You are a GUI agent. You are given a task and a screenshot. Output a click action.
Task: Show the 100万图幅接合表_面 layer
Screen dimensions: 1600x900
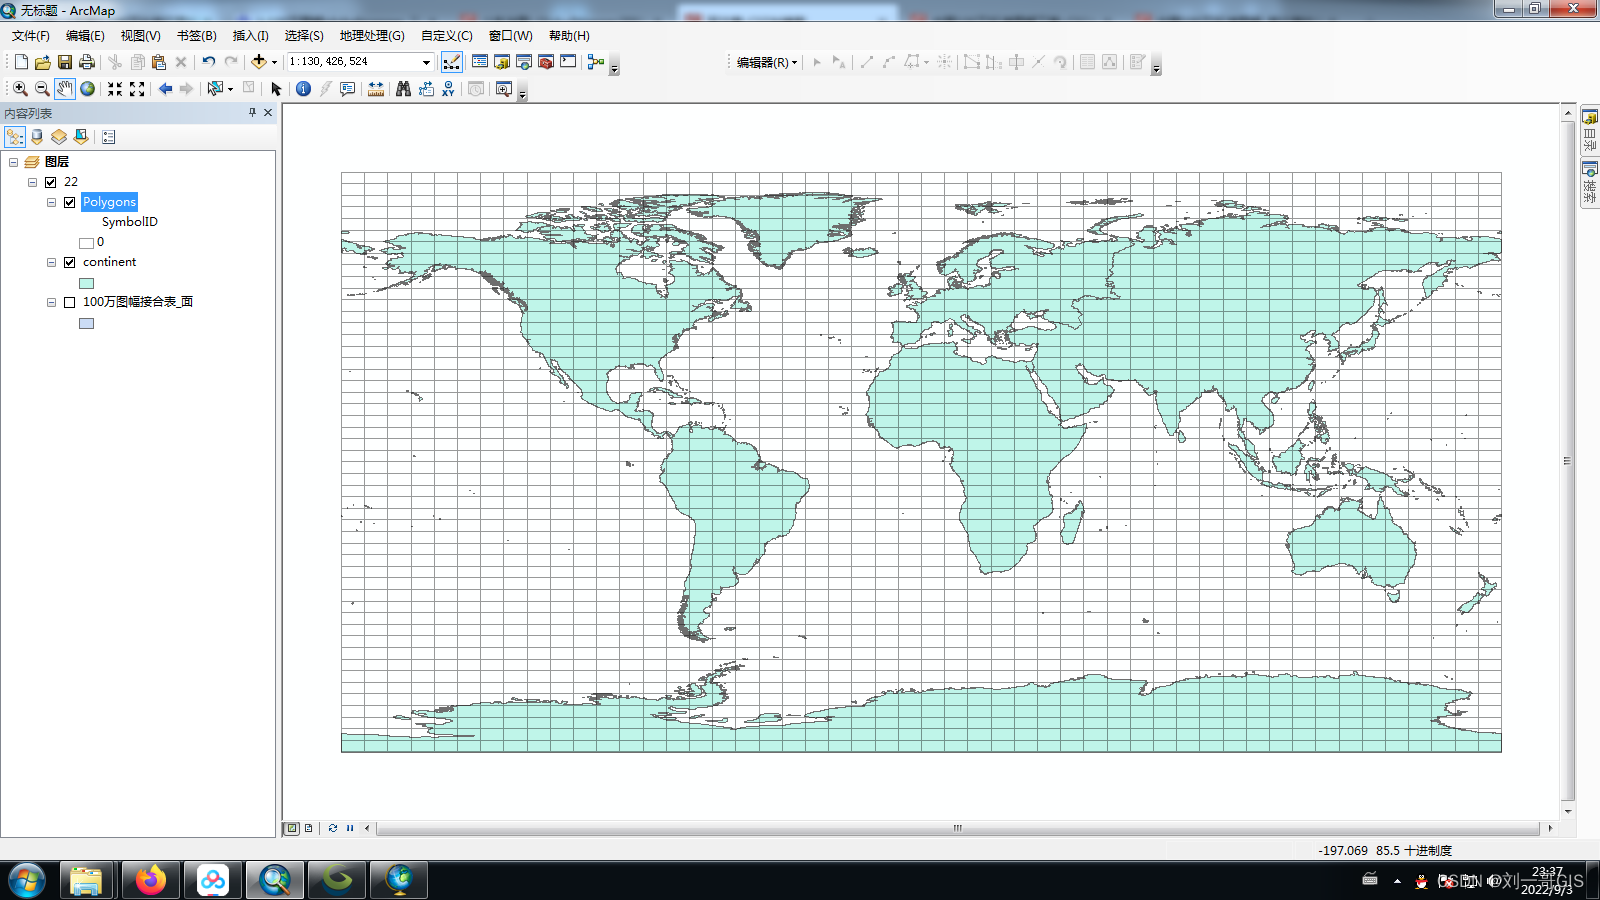click(x=70, y=302)
